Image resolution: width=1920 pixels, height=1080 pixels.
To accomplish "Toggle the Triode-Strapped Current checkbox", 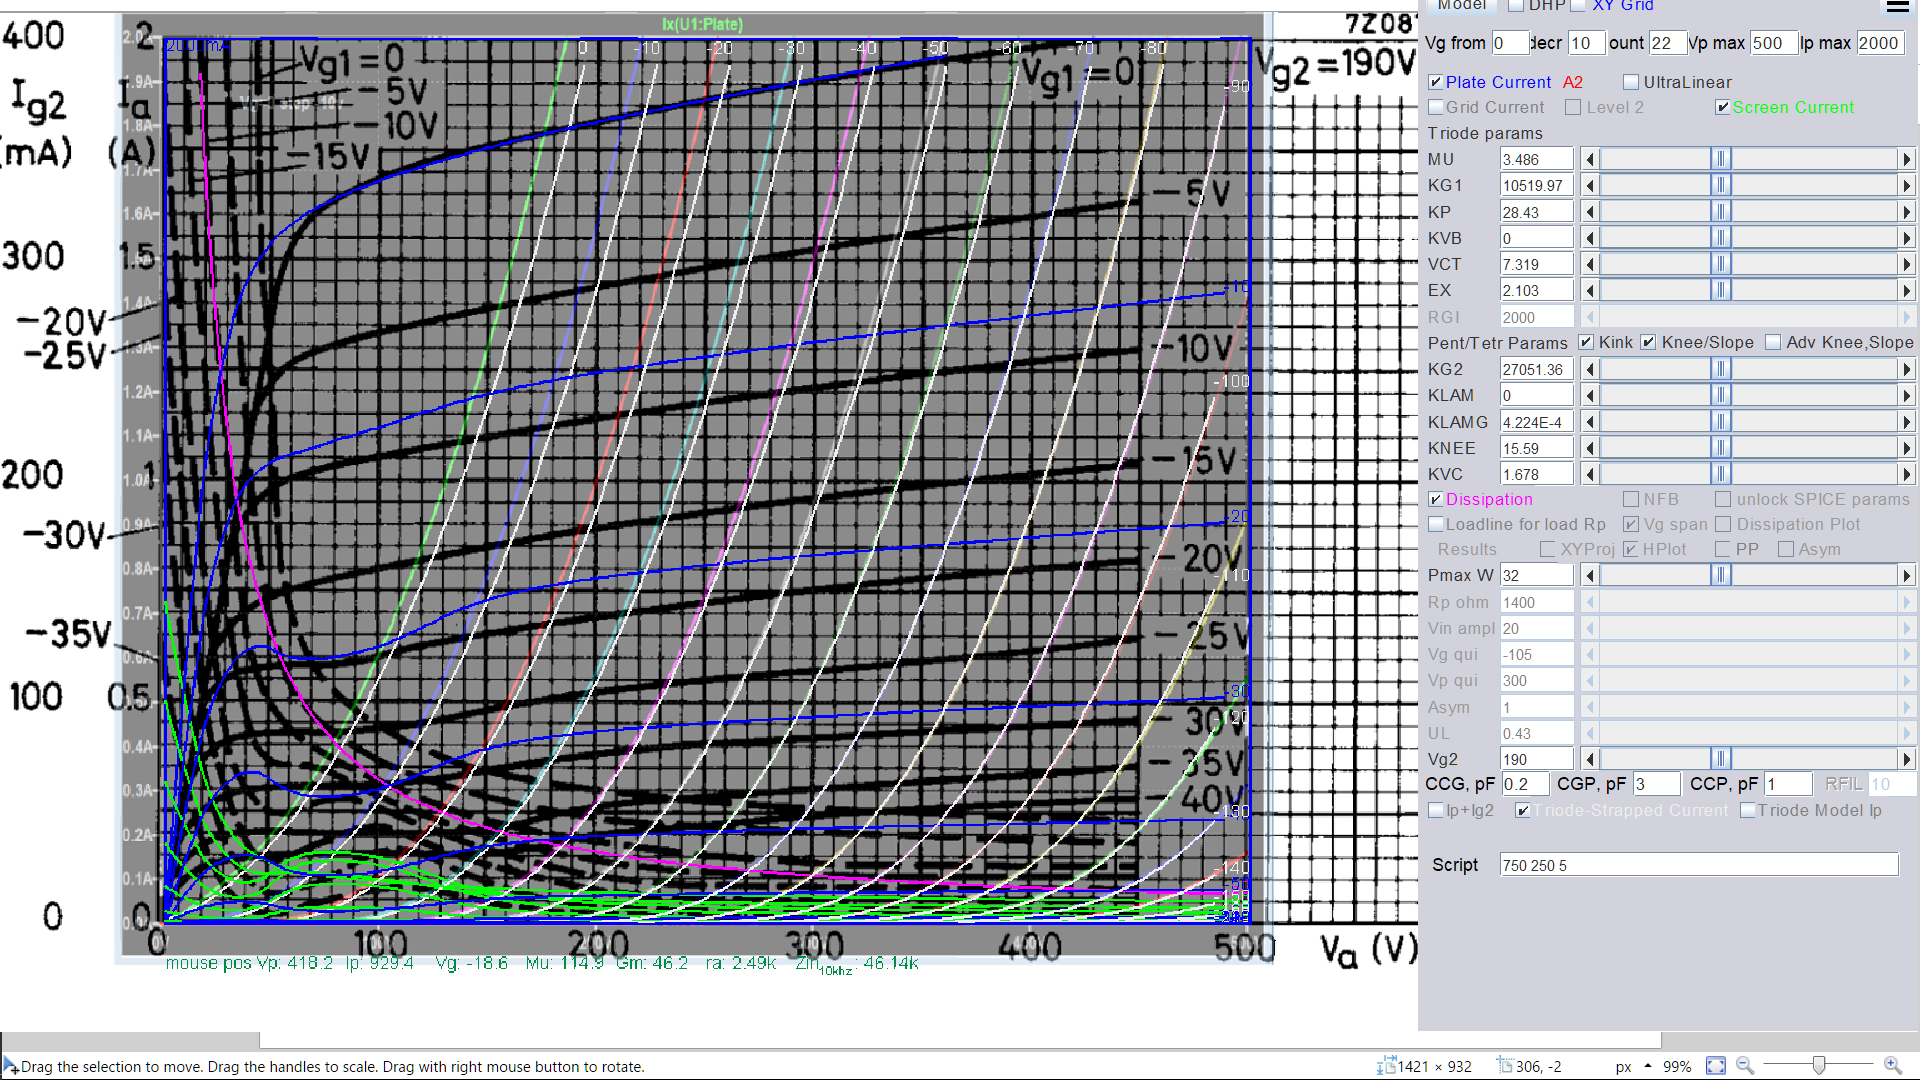I will pos(1522,810).
